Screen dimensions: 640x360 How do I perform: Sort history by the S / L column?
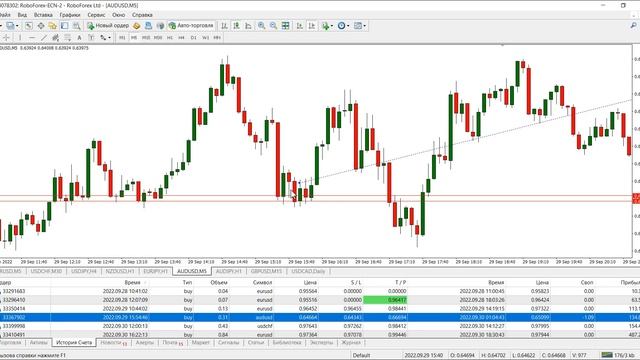[x=356, y=282]
